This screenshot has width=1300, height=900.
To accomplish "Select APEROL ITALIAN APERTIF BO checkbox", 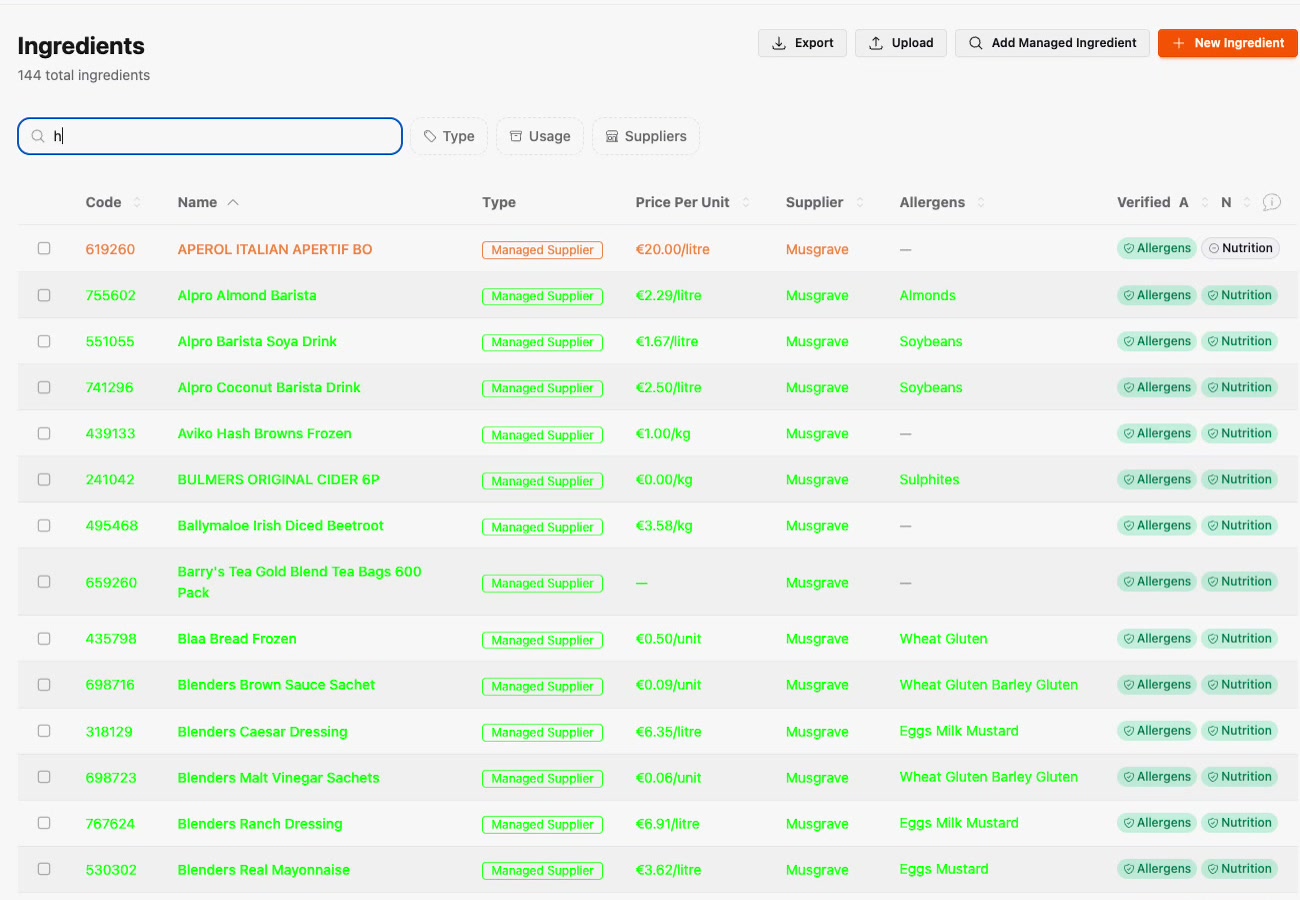I will (x=44, y=248).
